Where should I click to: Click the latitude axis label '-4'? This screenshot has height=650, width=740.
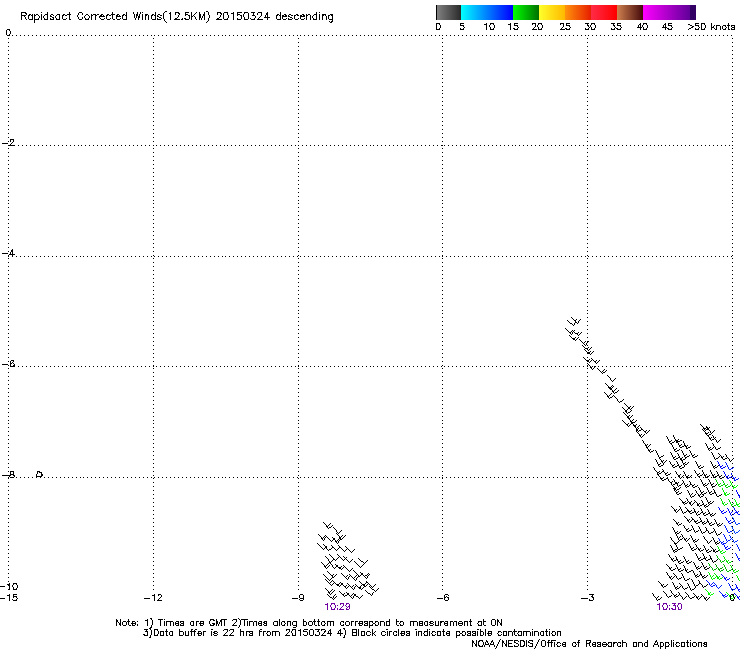point(8,253)
